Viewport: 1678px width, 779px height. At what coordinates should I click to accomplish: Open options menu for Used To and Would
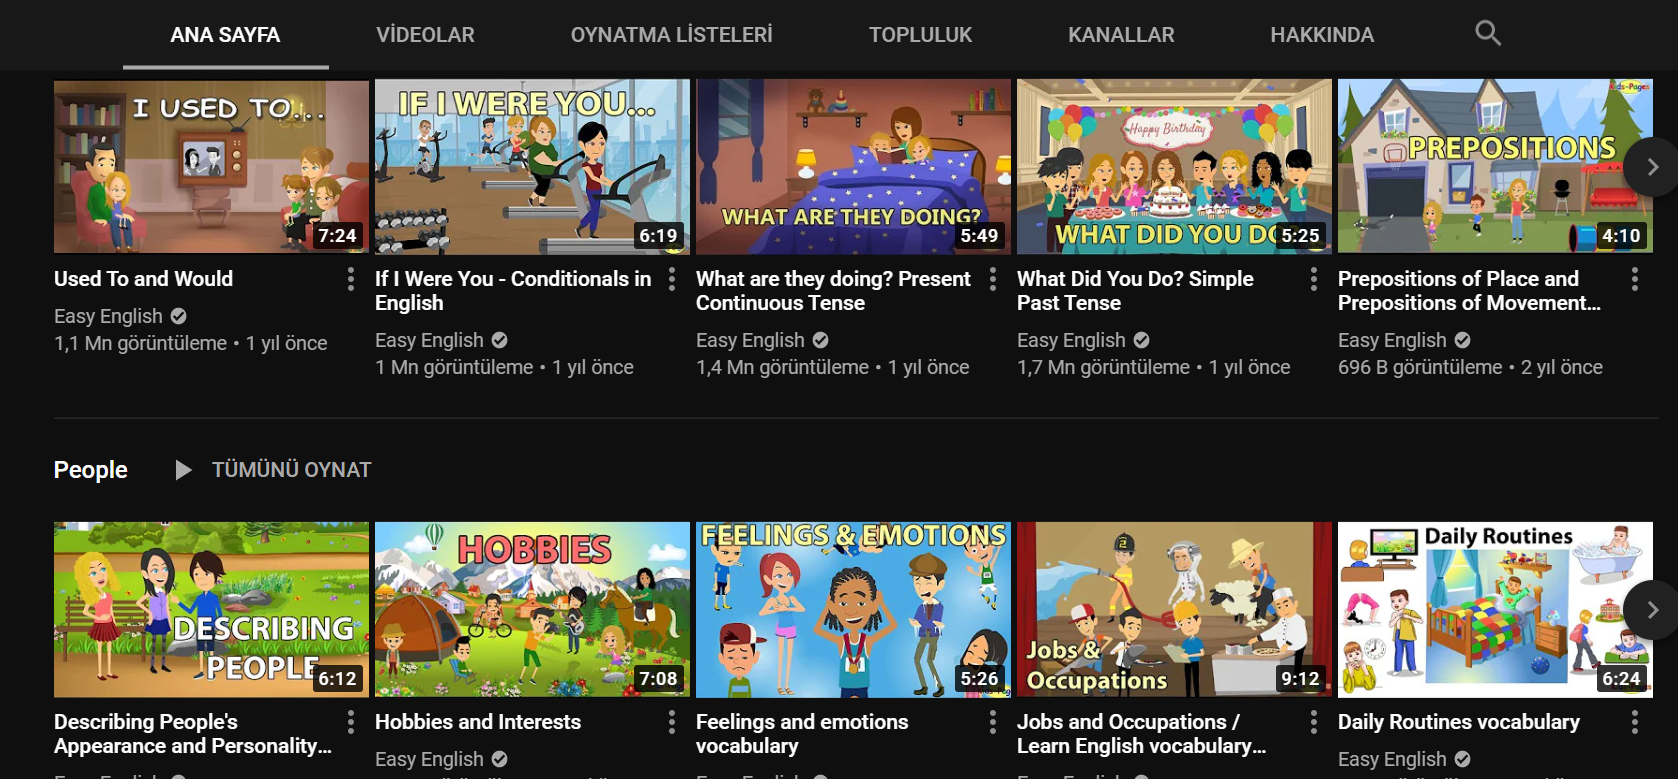point(350,279)
